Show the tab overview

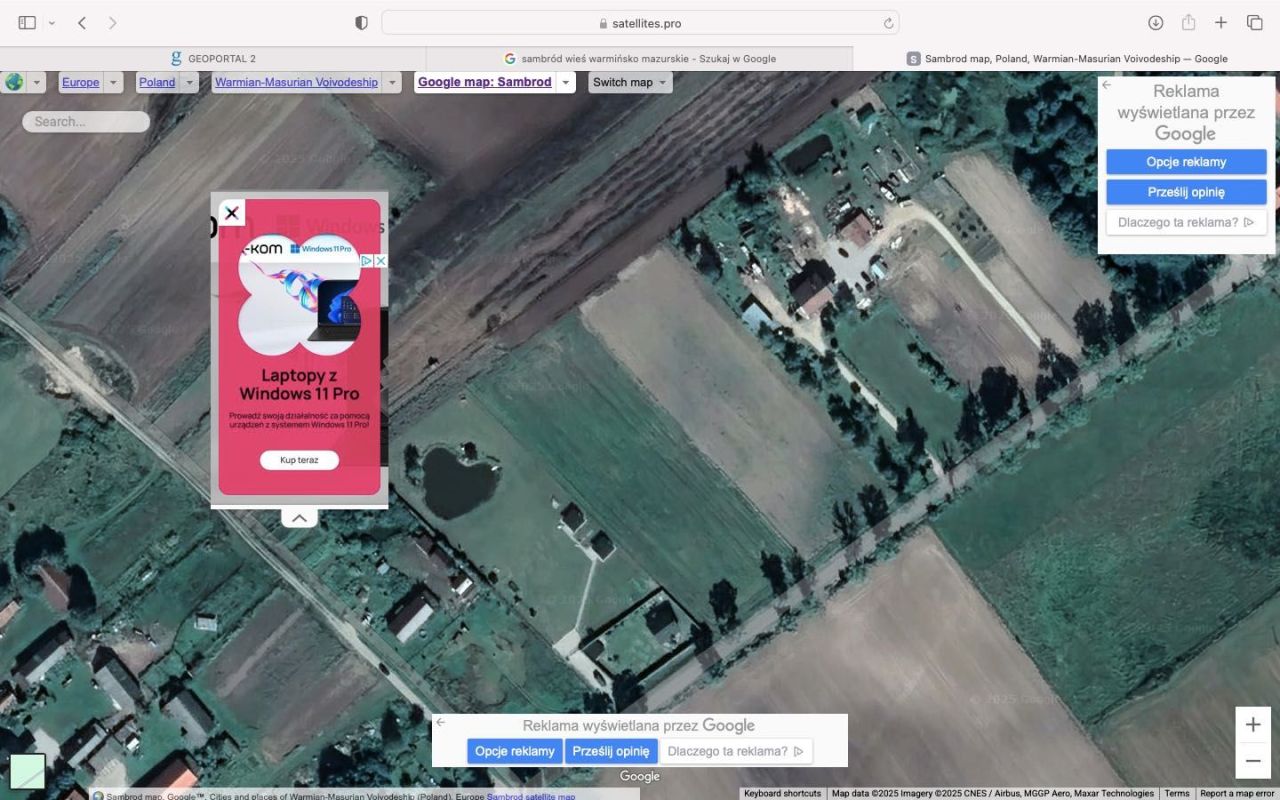[1254, 22]
